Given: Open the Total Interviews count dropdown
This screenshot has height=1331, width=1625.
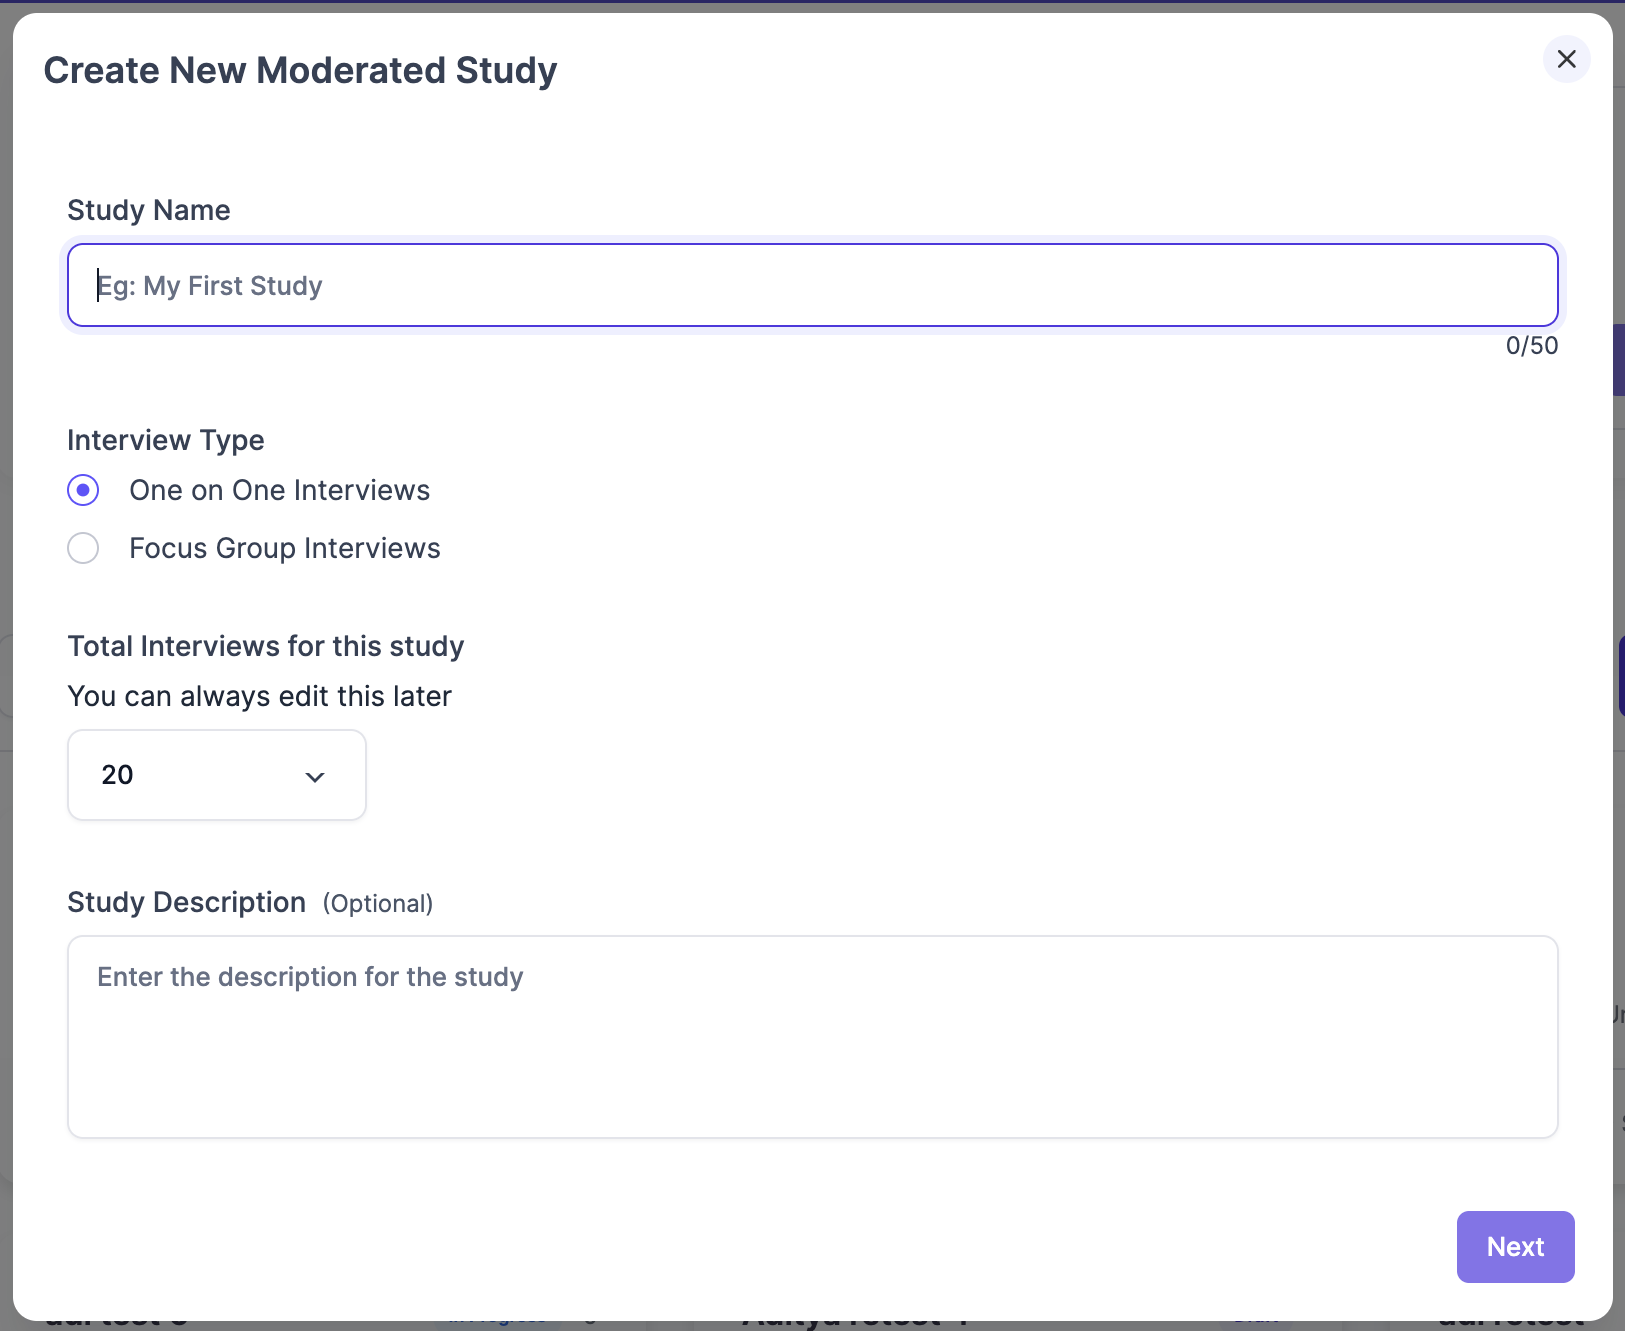Looking at the screenshot, I should point(216,775).
